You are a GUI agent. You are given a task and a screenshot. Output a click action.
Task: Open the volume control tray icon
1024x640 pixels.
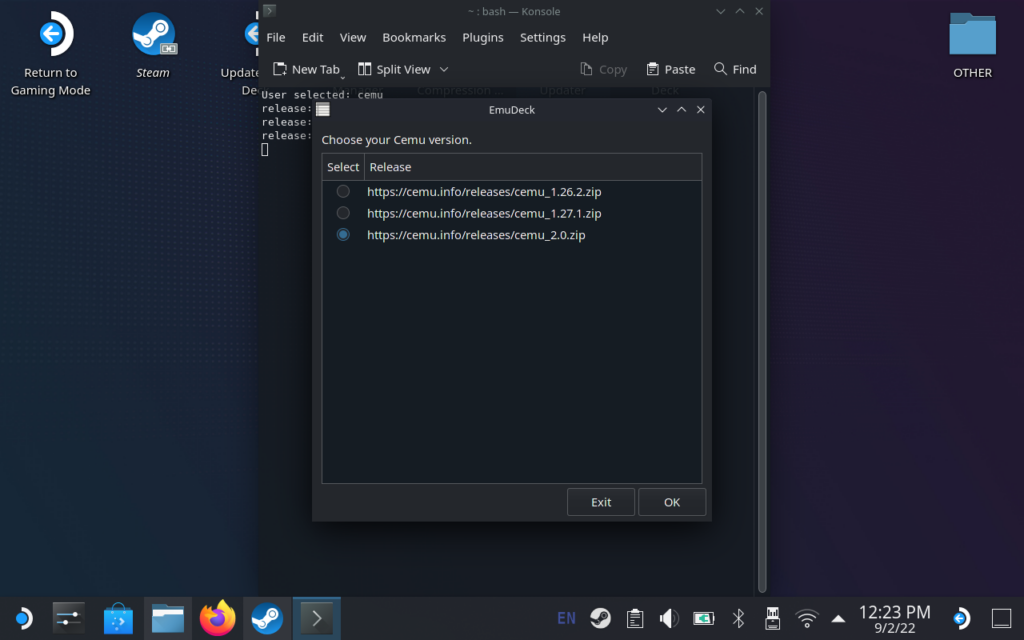pyautogui.click(x=669, y=618)
